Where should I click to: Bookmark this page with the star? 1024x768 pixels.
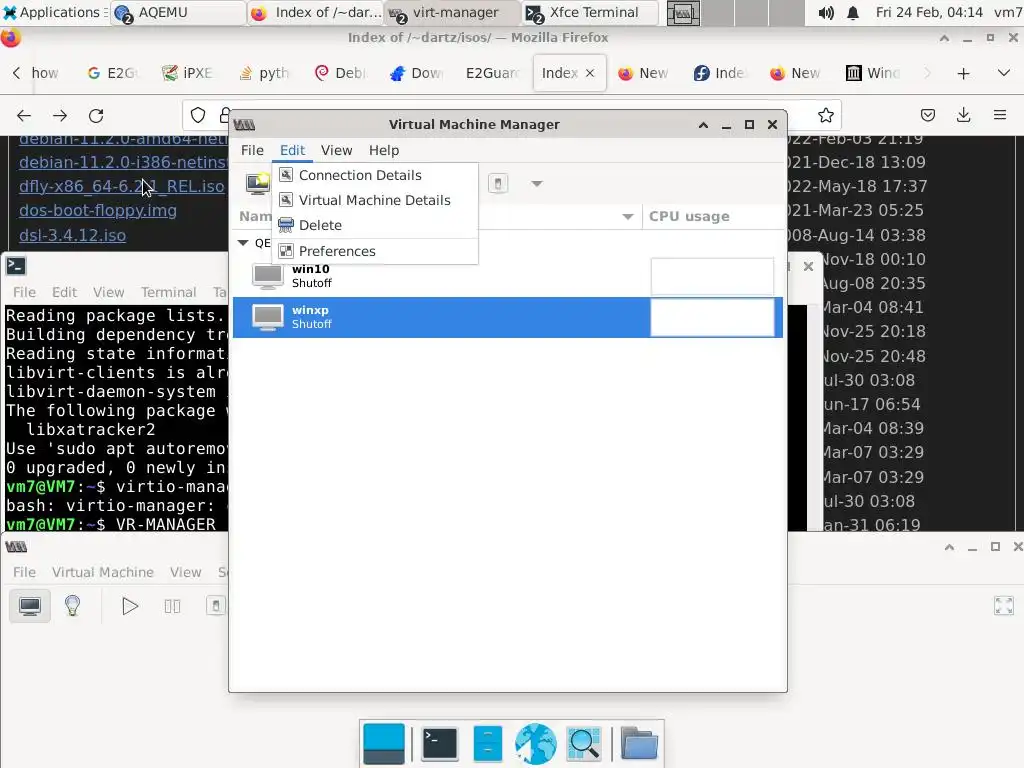coord(825,116)
